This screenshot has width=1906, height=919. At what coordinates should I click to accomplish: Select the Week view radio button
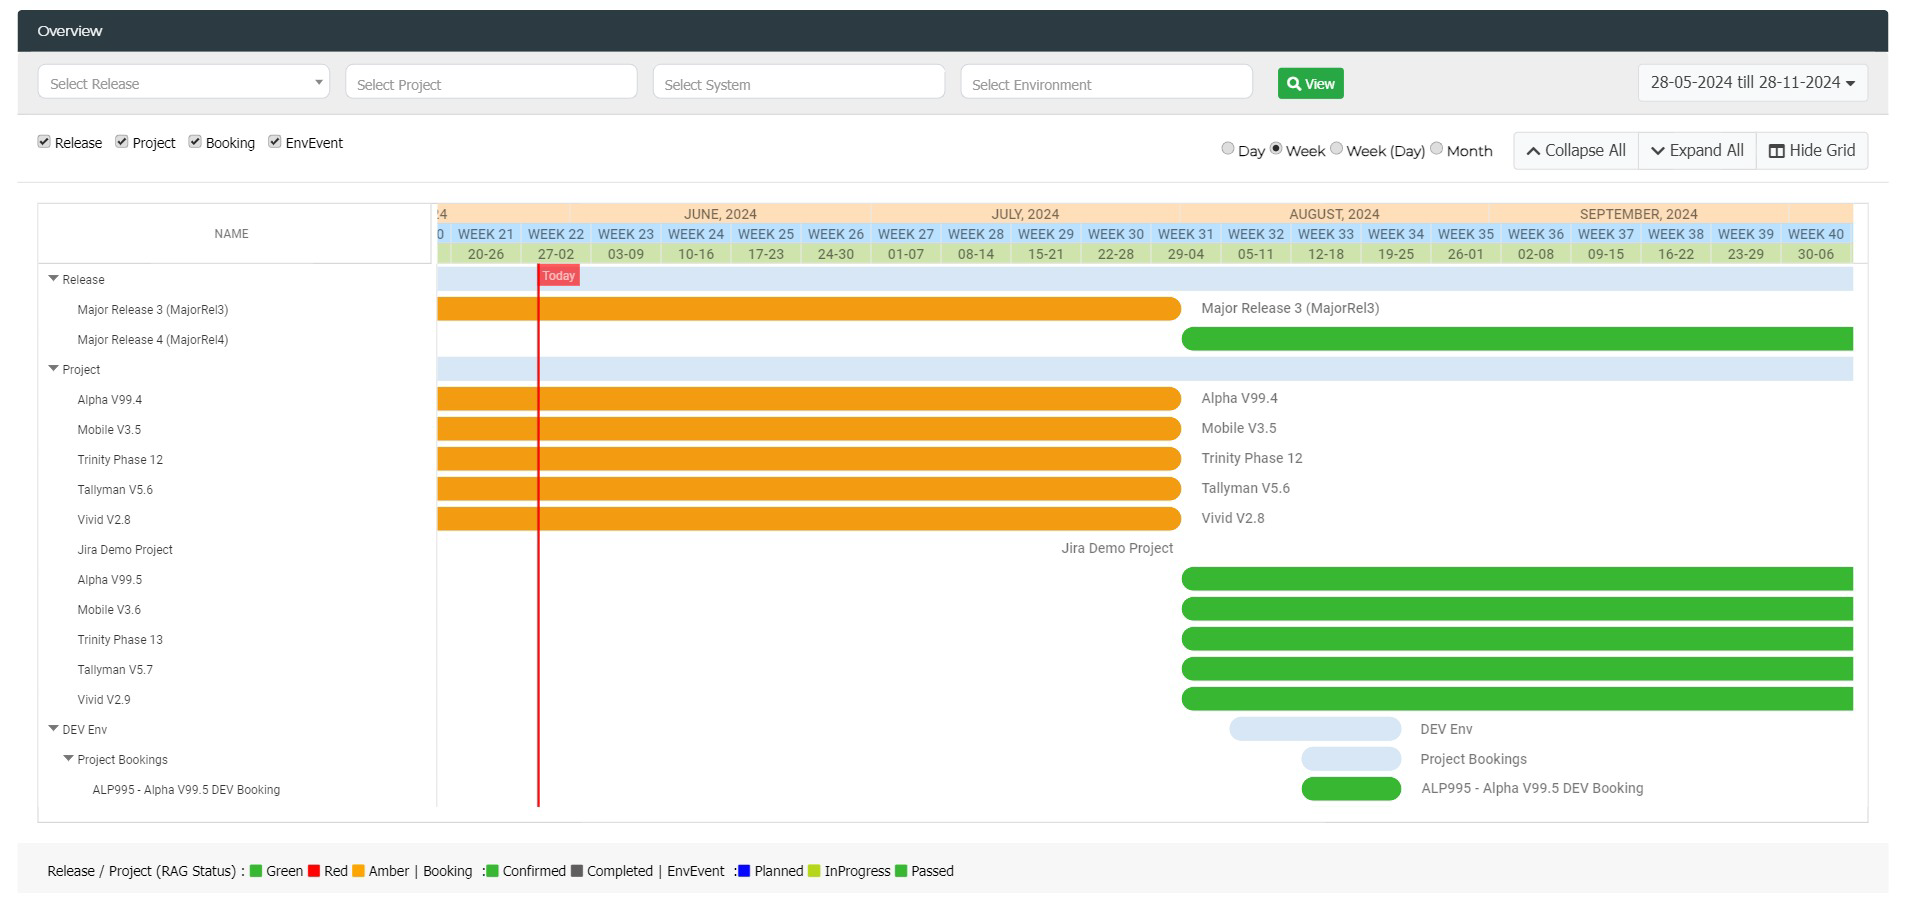tap(1276, 149)
